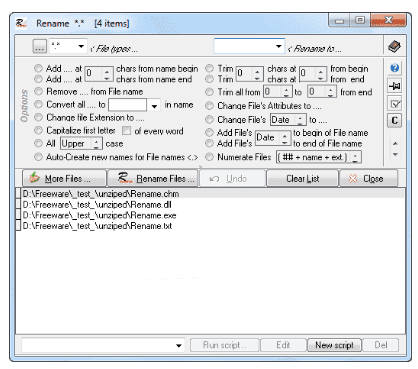
Task: Click the 'Clear List' button
Action: (x=302, y=179)
